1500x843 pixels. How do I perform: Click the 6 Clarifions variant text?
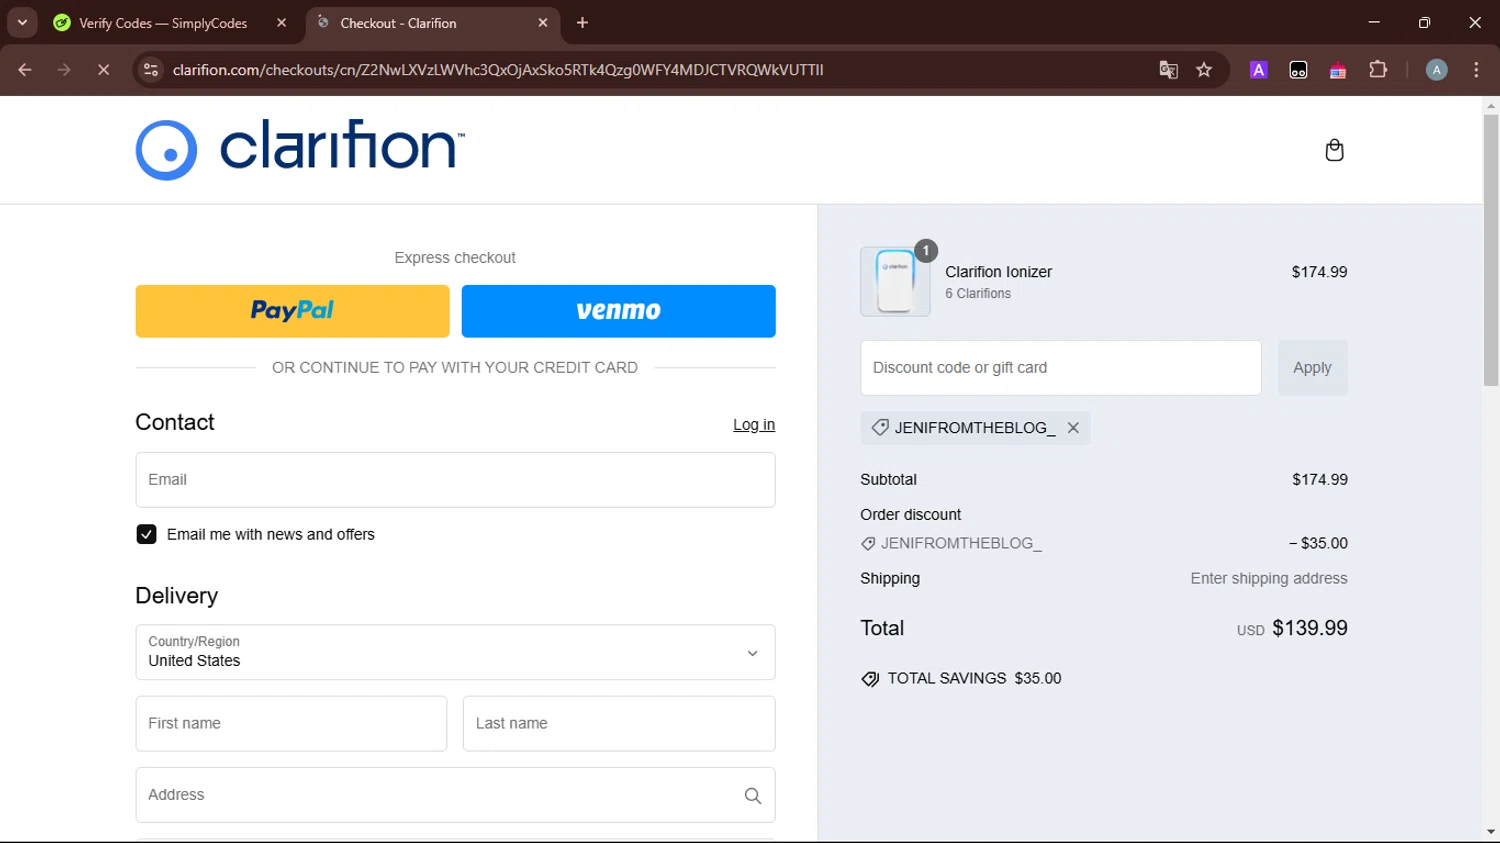(x=978, y=294)
